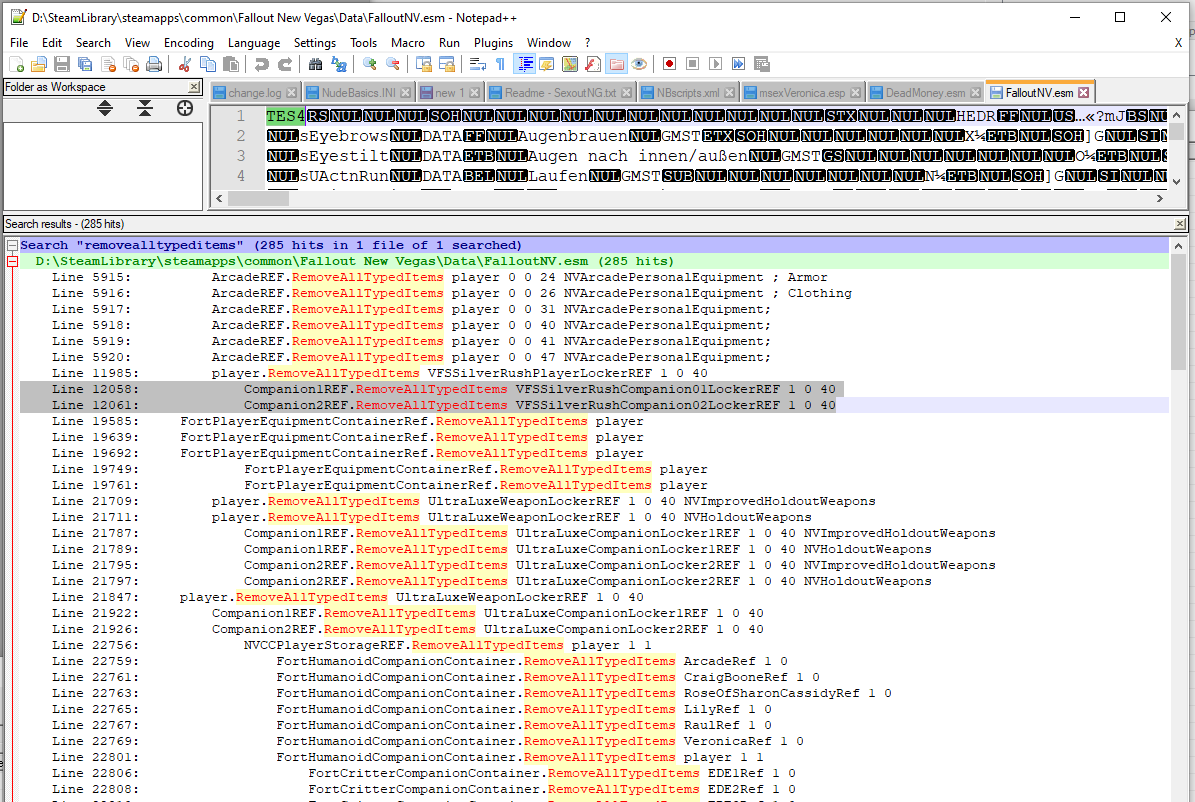Click the Zoom In magnifier icon
The height and width of the screenshot is (802, 1195).
370,64
